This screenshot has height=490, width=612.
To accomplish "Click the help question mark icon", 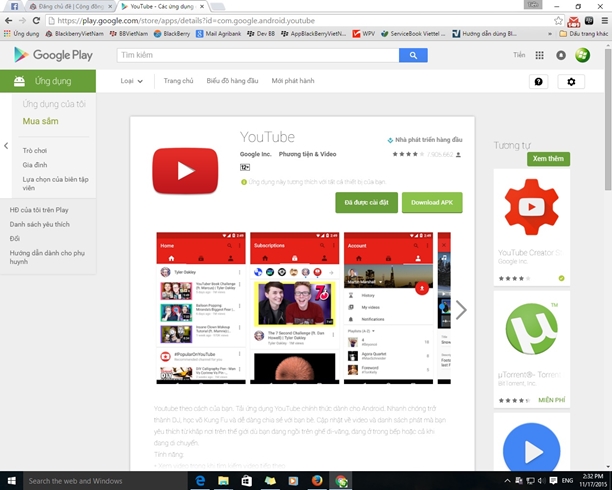I will click(x=538, y=82).
